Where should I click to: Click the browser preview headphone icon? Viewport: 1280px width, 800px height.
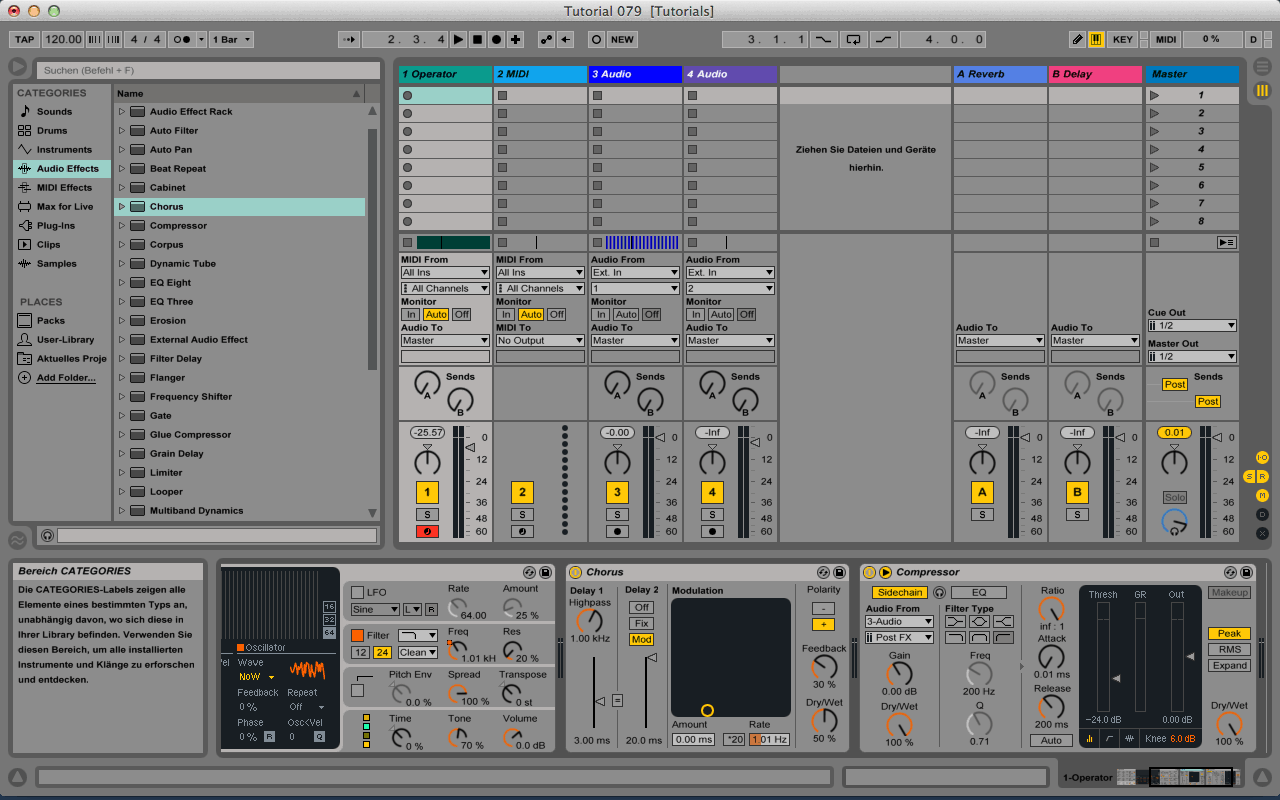47,536
